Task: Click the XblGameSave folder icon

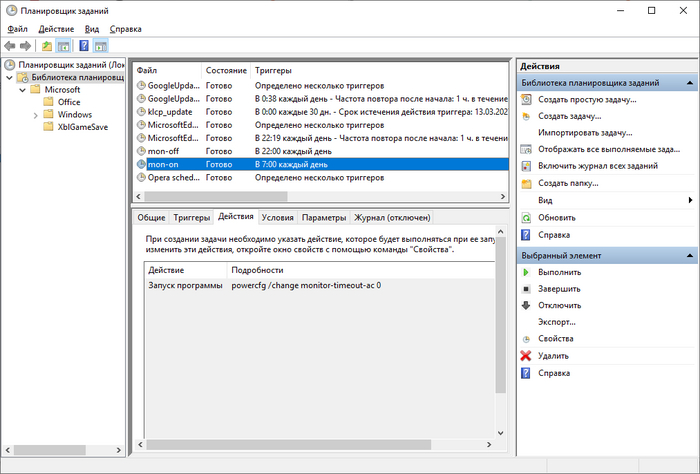Action: click(48, 127)
